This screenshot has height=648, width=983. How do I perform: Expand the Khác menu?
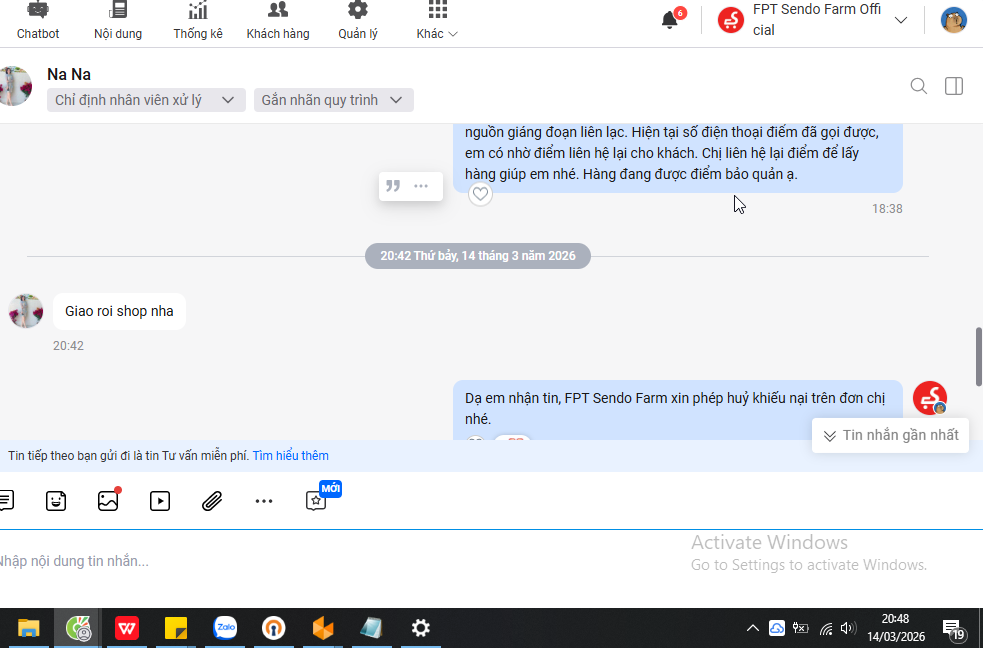(x=437, y=21)
